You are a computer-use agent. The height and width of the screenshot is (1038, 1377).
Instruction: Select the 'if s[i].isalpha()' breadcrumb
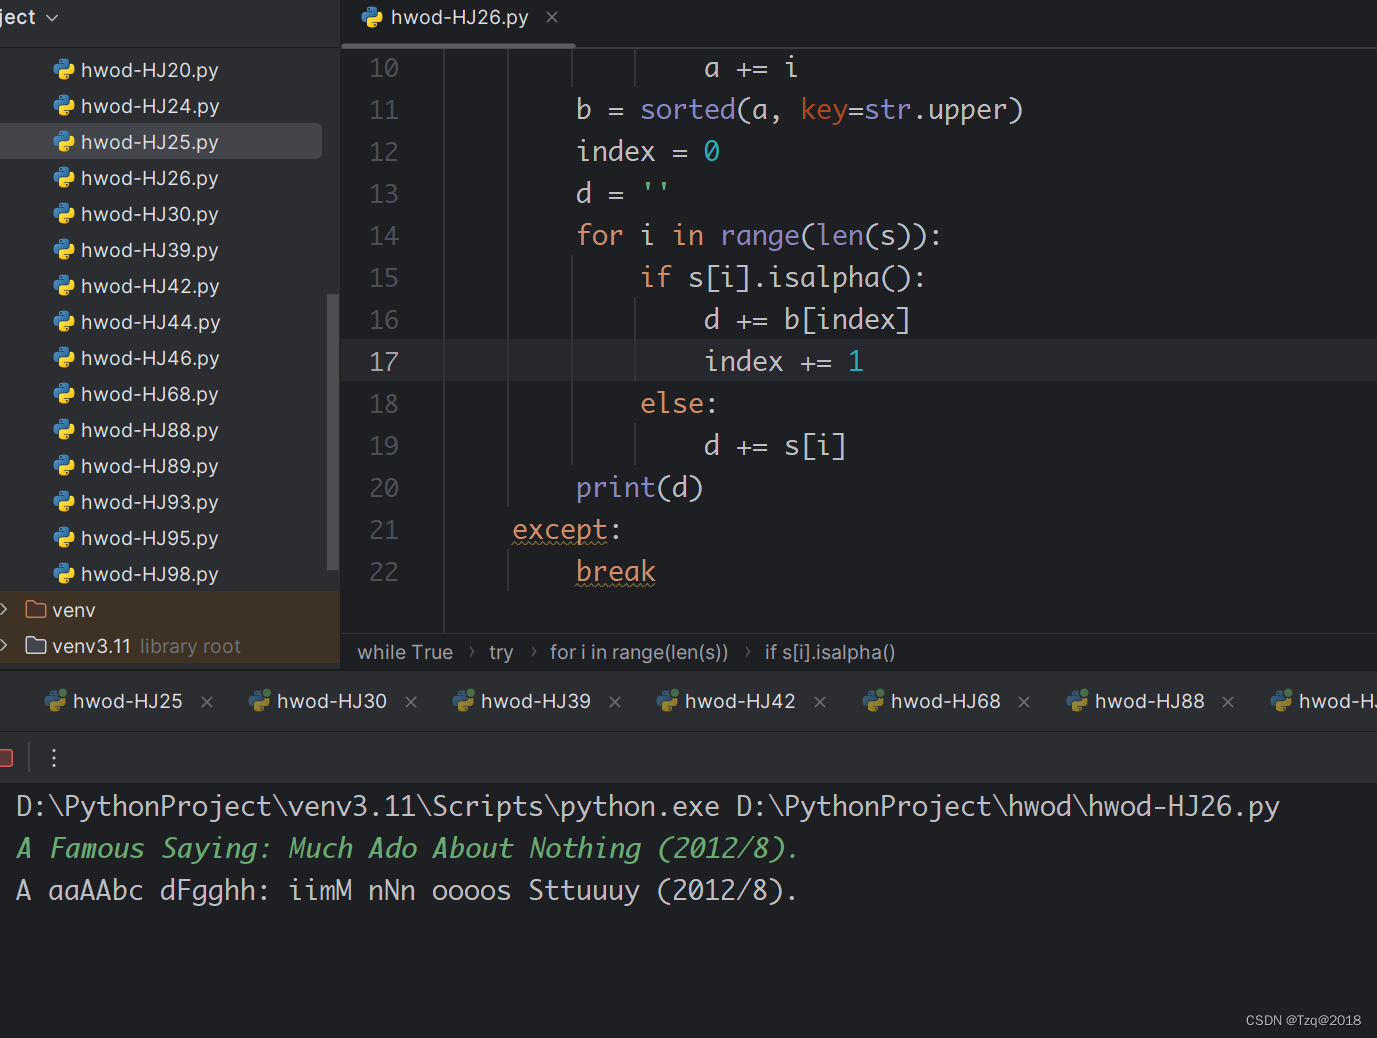830,652
